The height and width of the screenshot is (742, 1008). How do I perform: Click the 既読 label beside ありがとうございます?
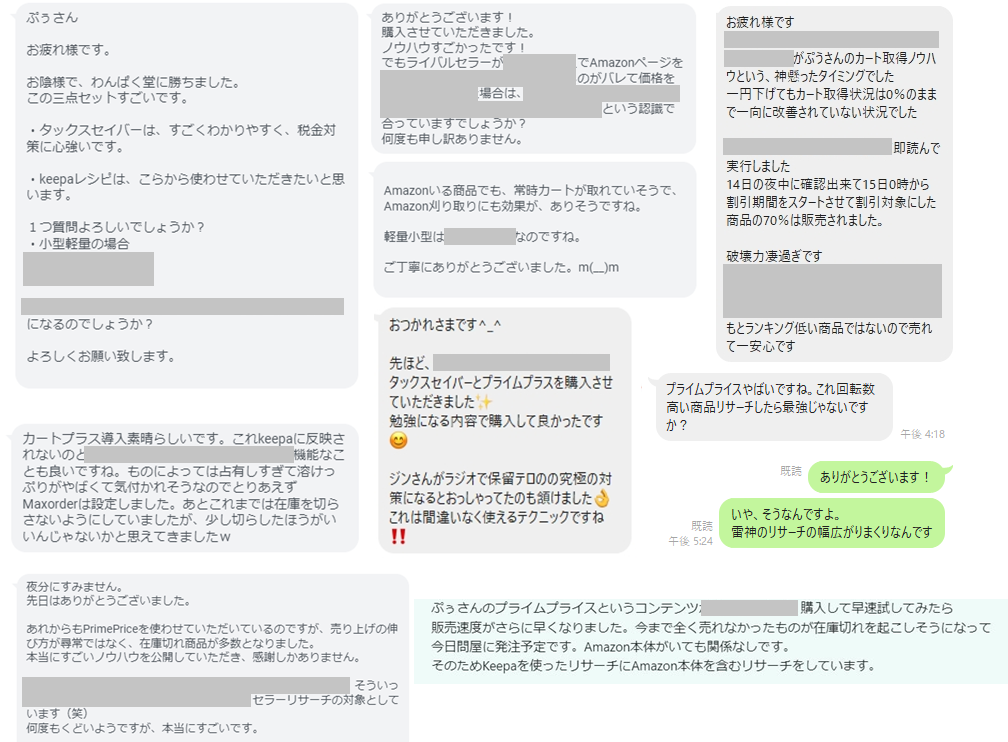point(791,471)
